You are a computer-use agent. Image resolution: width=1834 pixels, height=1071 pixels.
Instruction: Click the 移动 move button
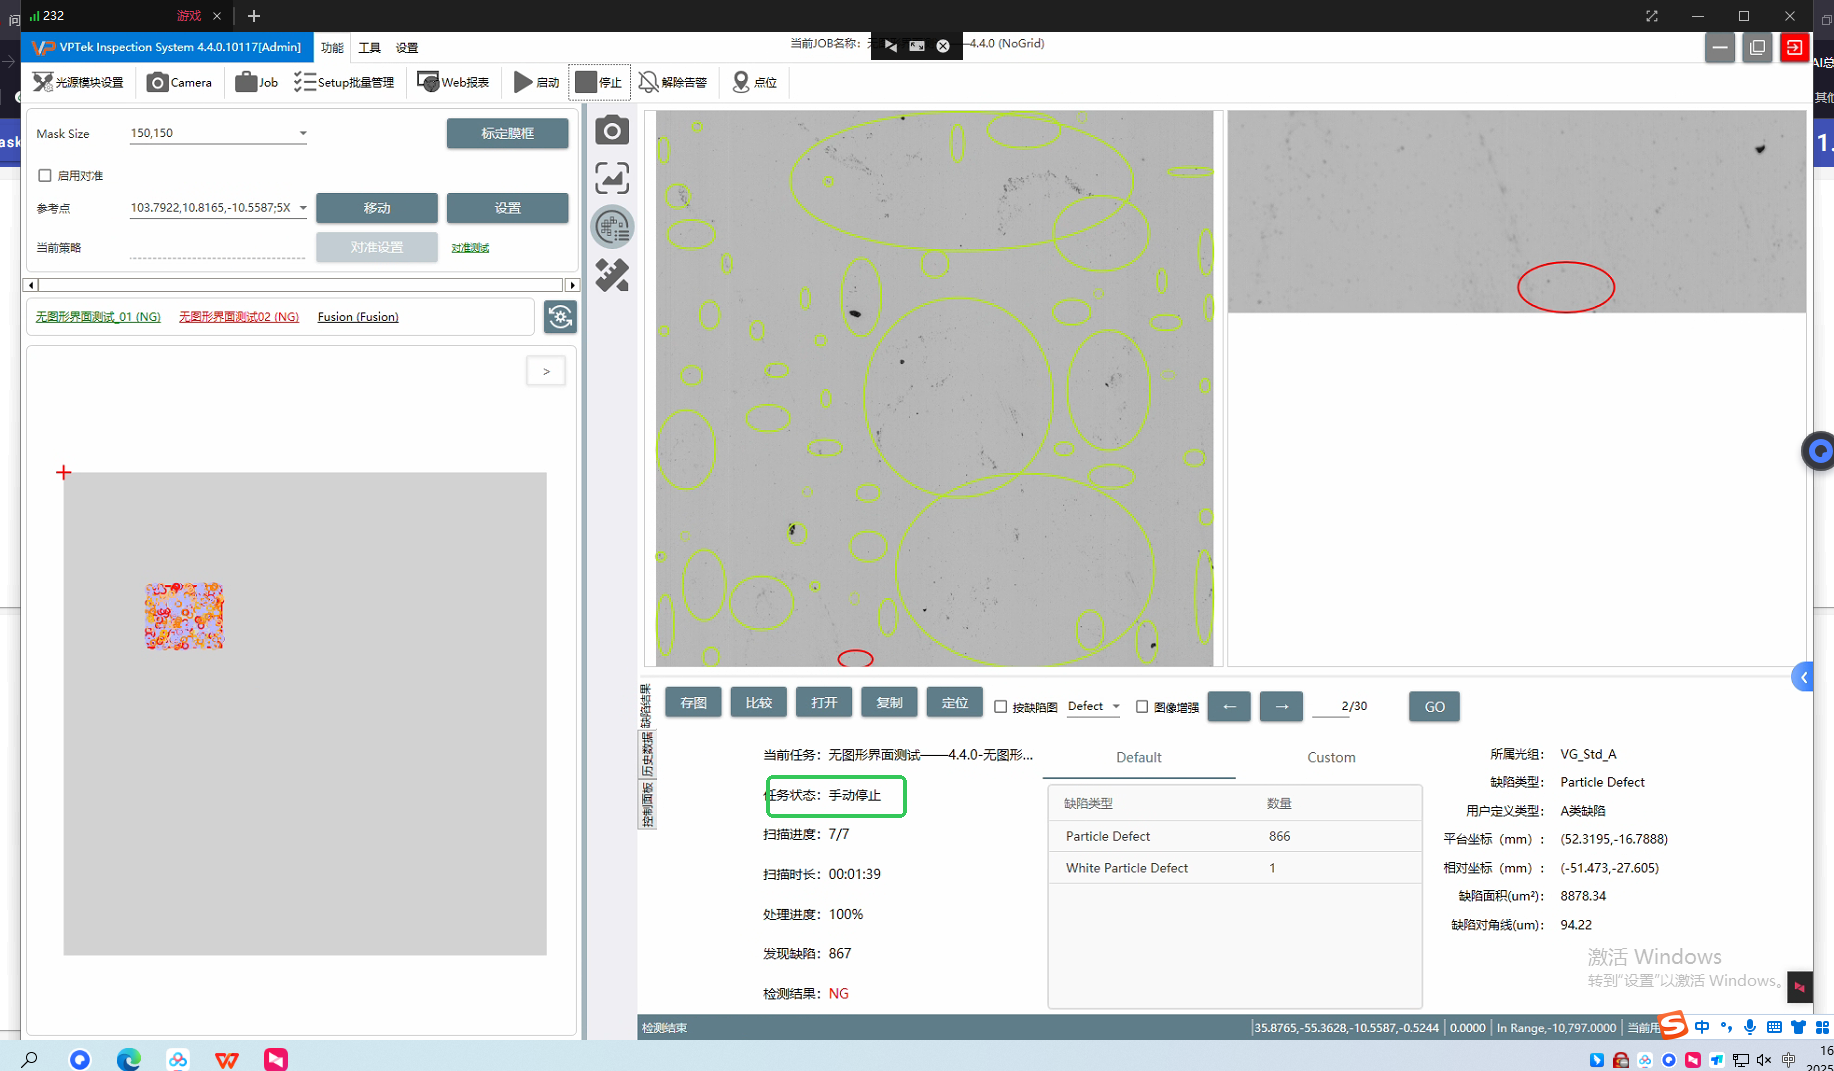(377, 208)
